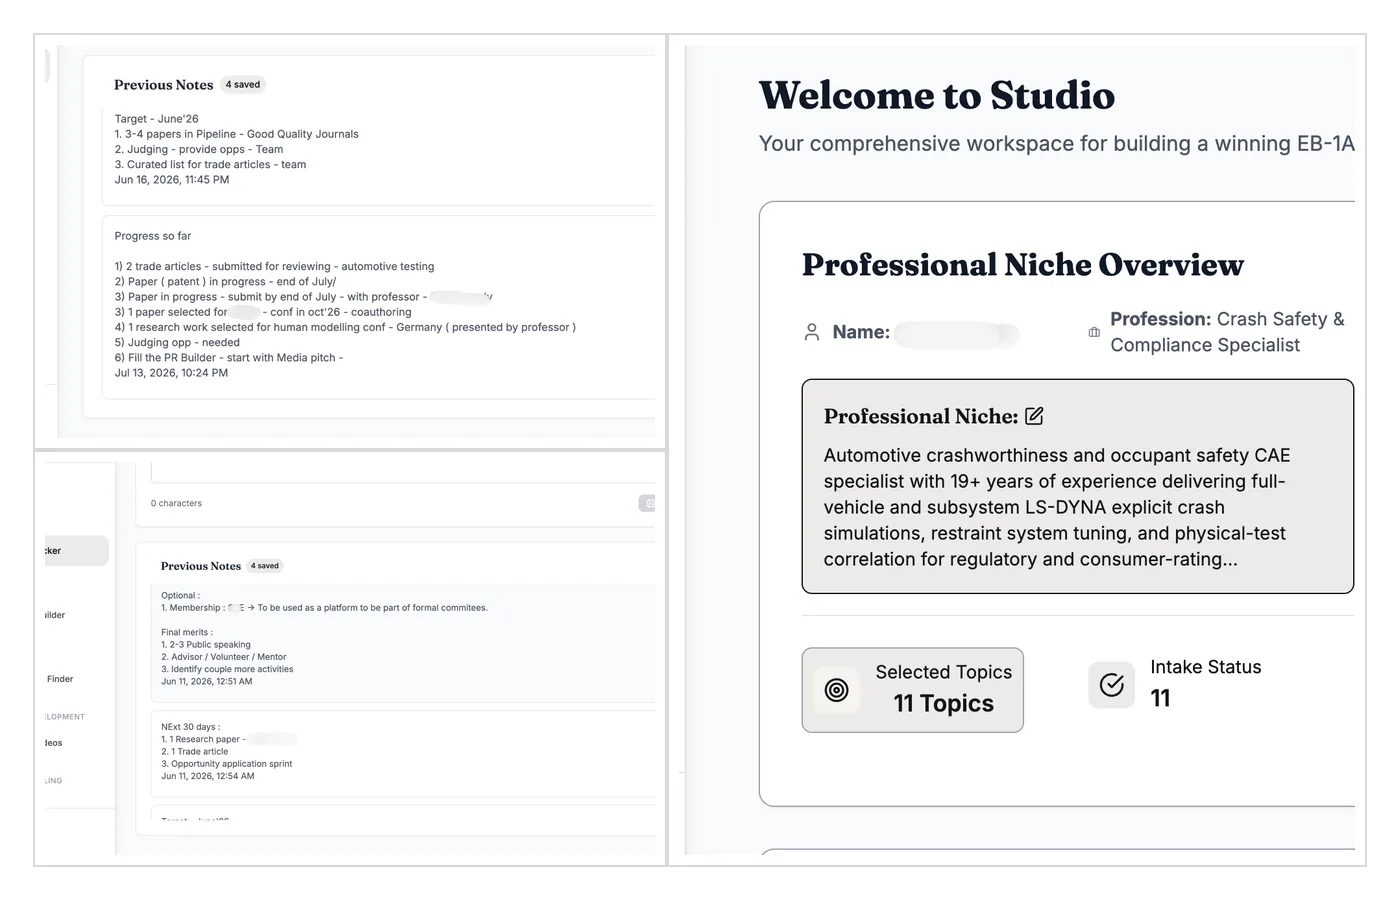Open the Finder item in the sidebar
This screenshot has width=1400, height=900.
[60, 679]
